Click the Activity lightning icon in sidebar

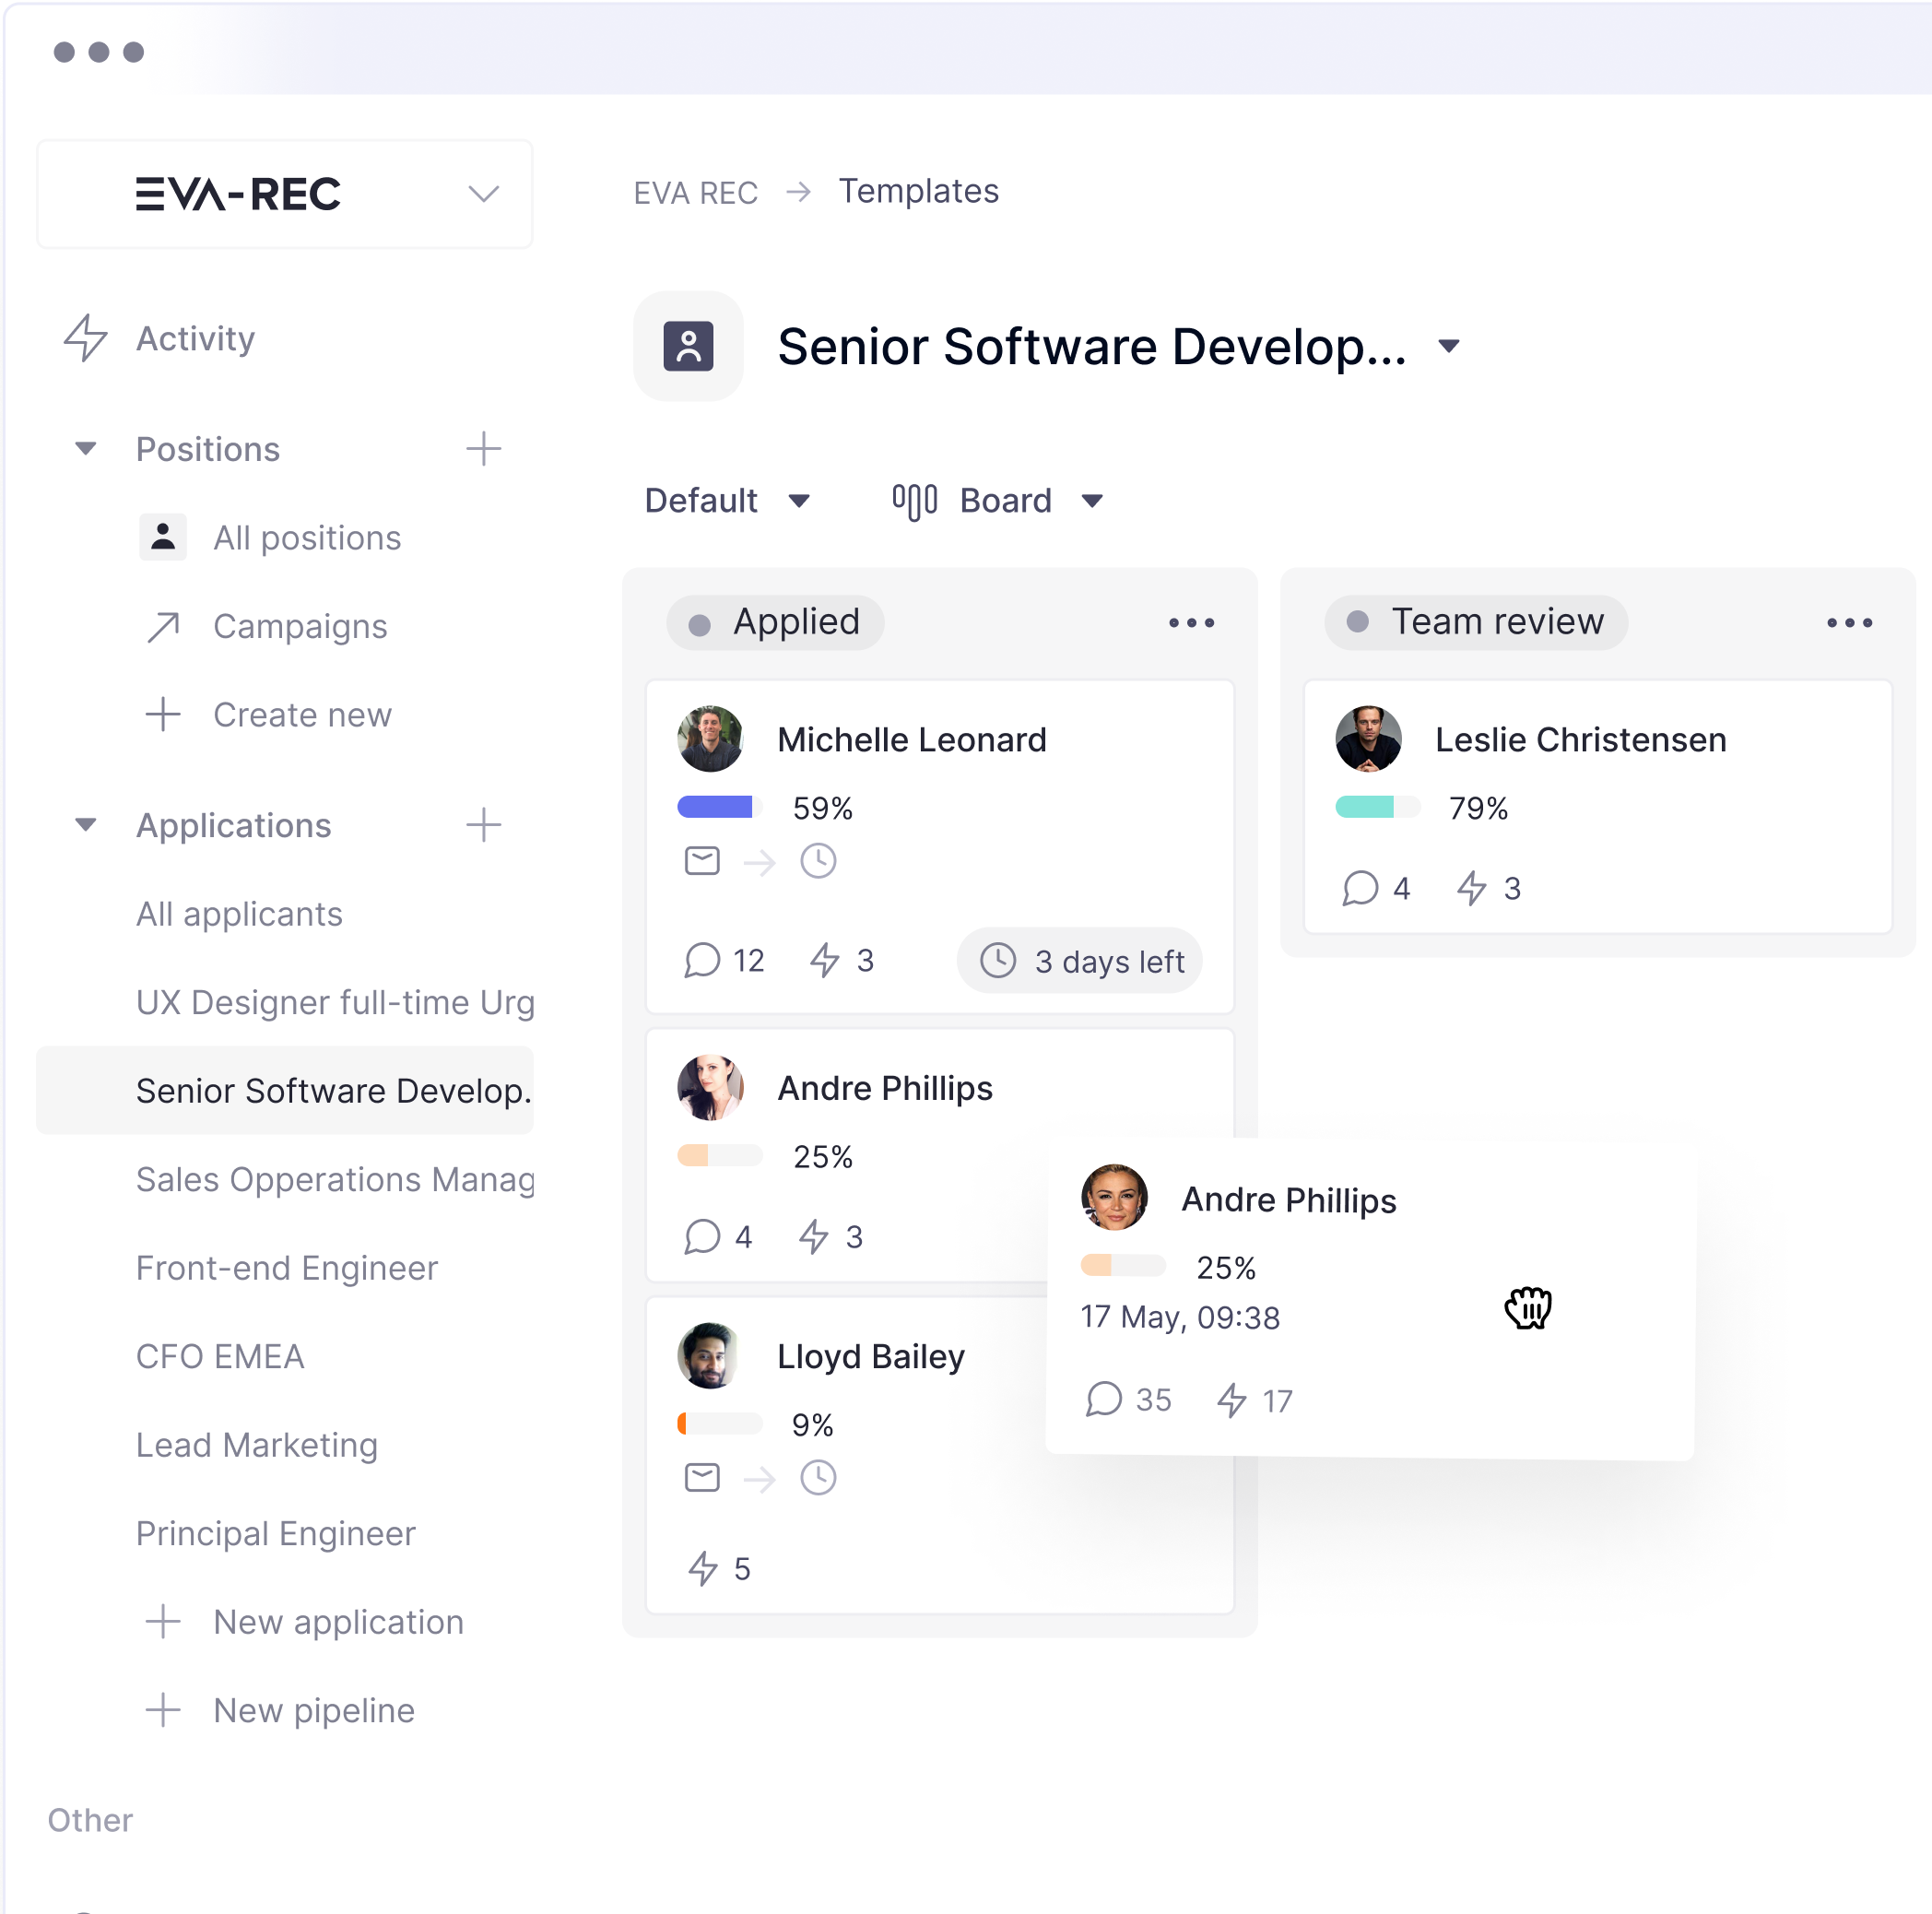[x=85, y=338]
